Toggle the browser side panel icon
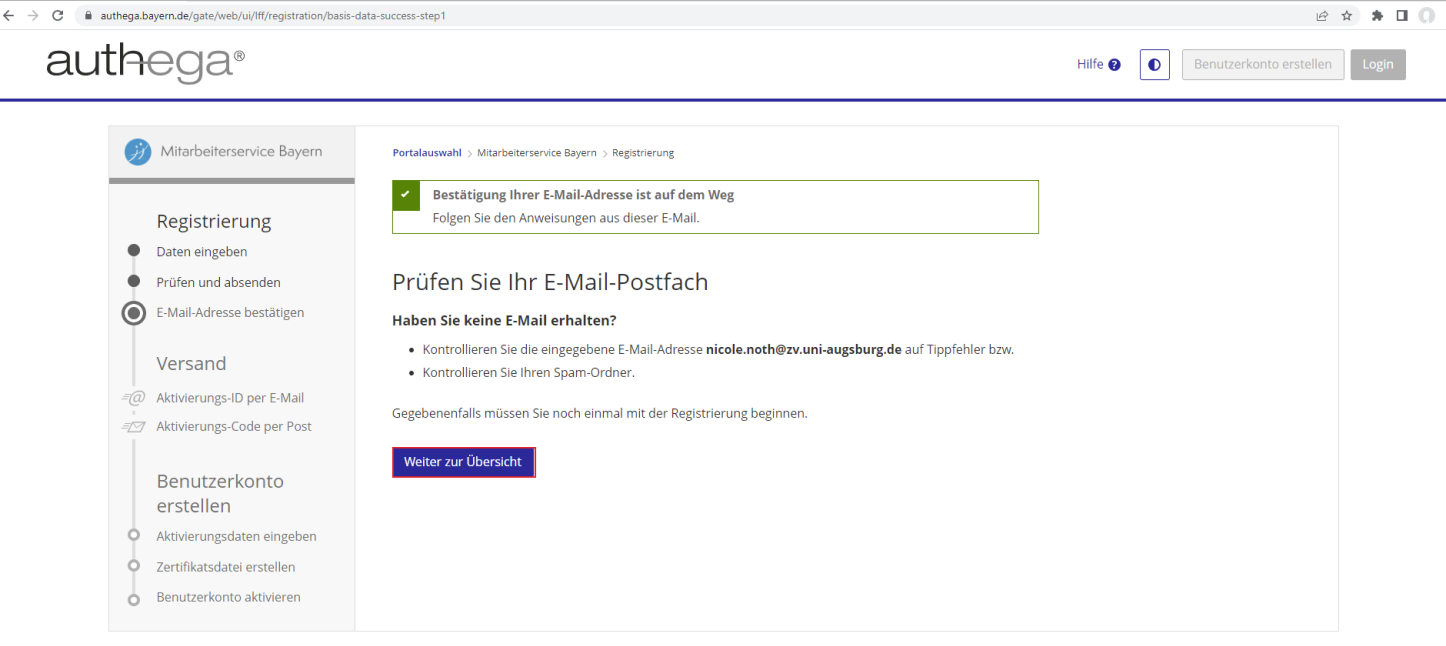The width and height of the screenshot is (1446, 646). [1402, 16]
